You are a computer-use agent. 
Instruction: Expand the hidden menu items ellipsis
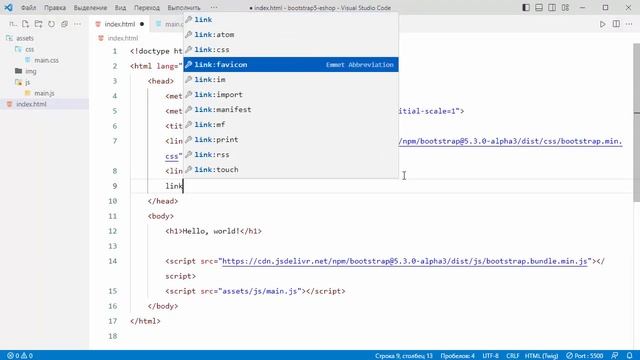[x=214, y=8]
